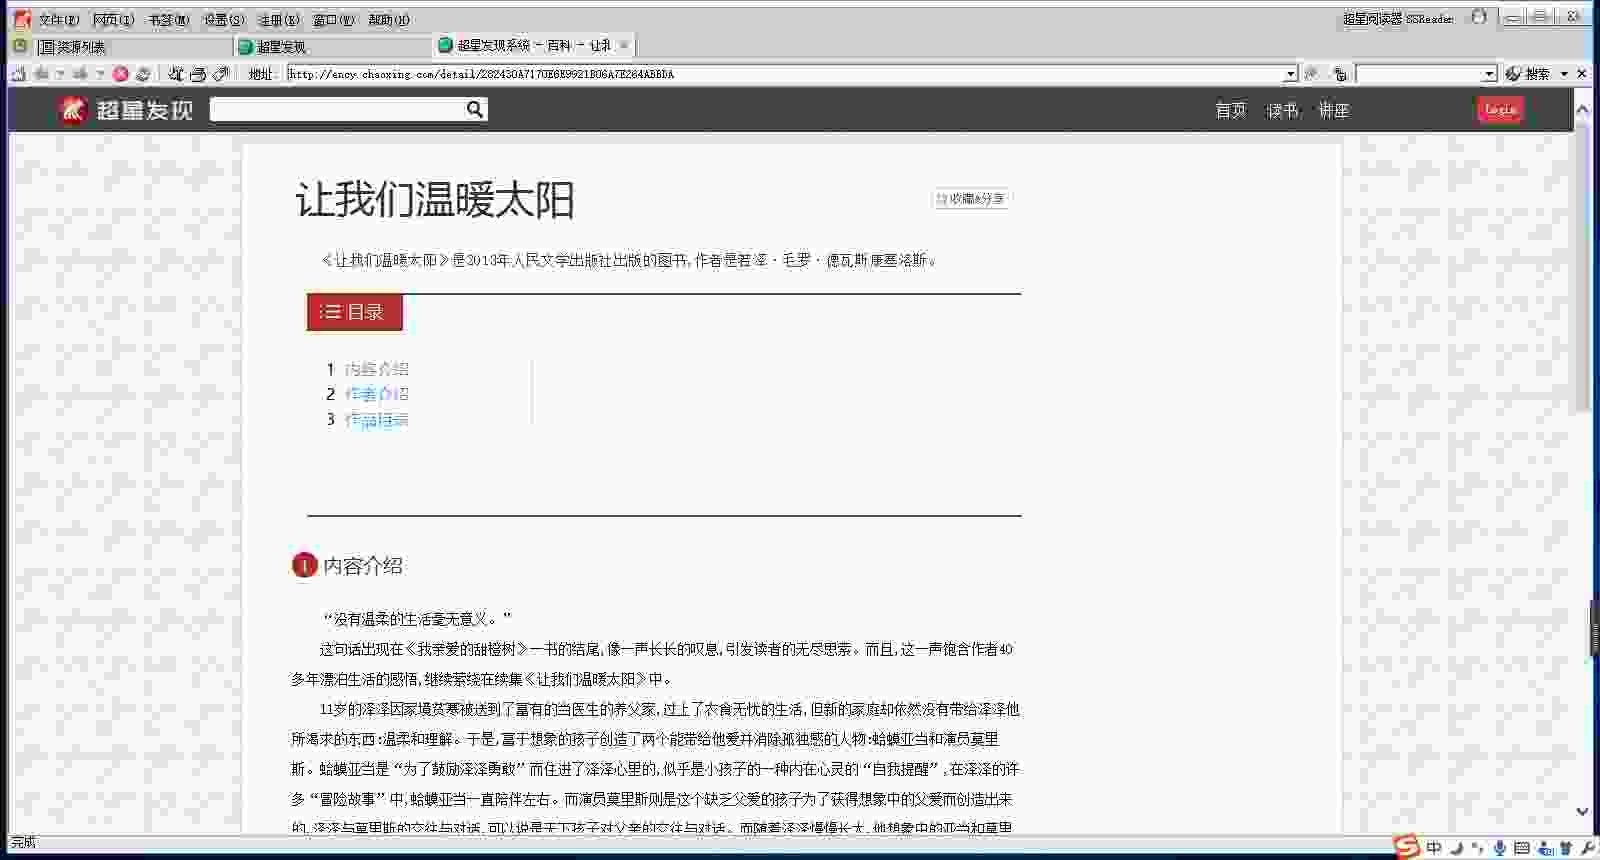Viewport: 1600px width, 860px height.
Task: Click the resource list icon left of tabs
Action: point(19,46)
